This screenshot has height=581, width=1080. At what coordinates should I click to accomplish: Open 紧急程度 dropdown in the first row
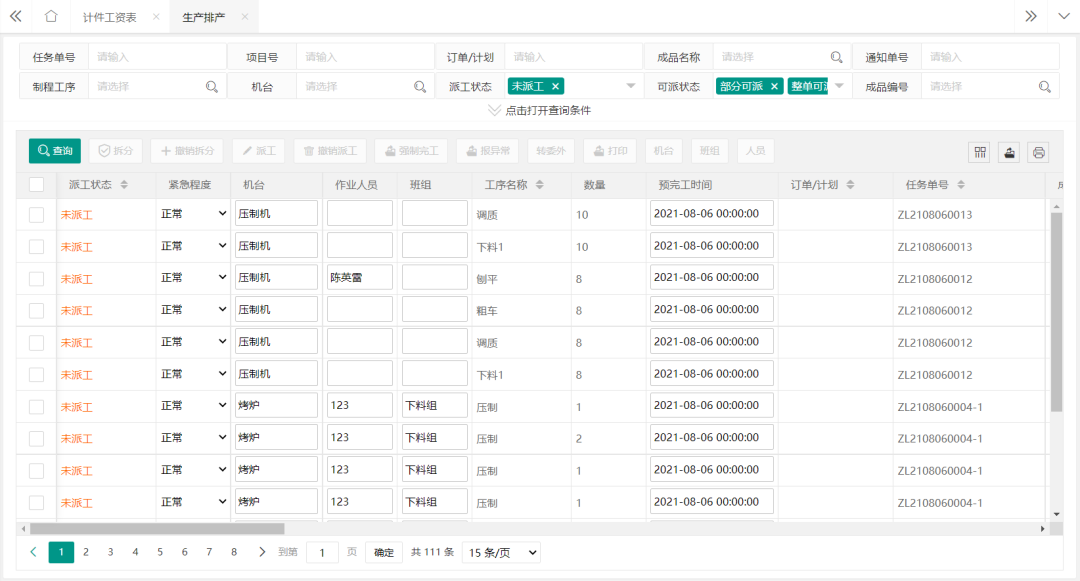click(x=194, y=213)
